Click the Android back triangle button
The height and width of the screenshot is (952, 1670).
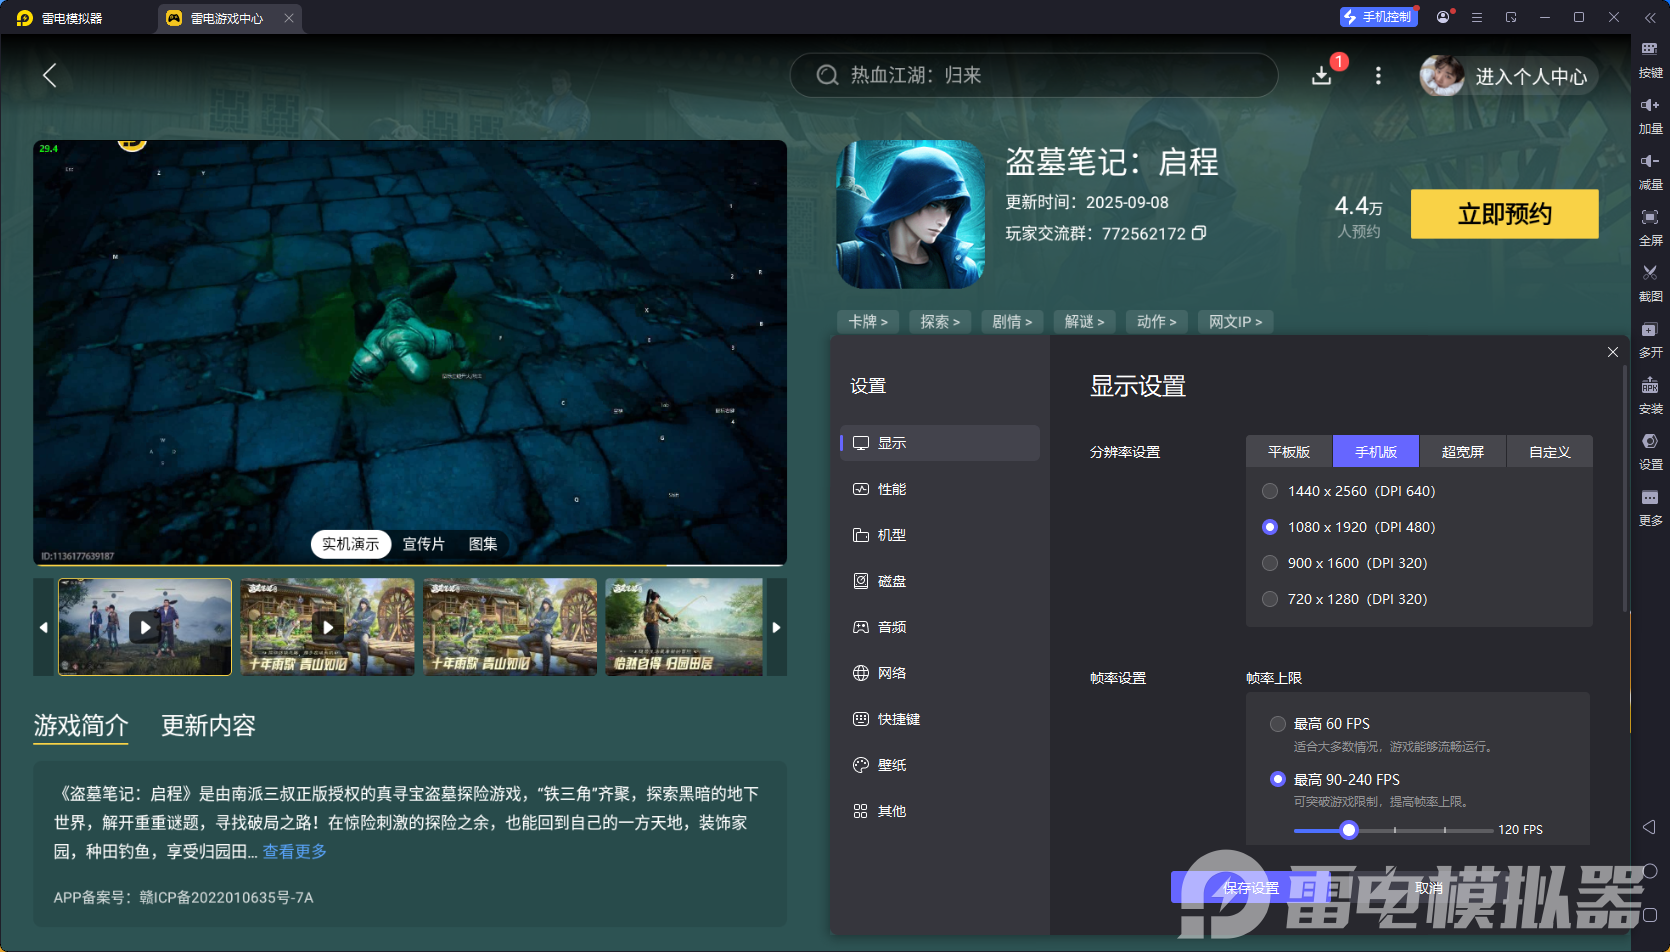pyautogui.click(x=1649, y=827)
